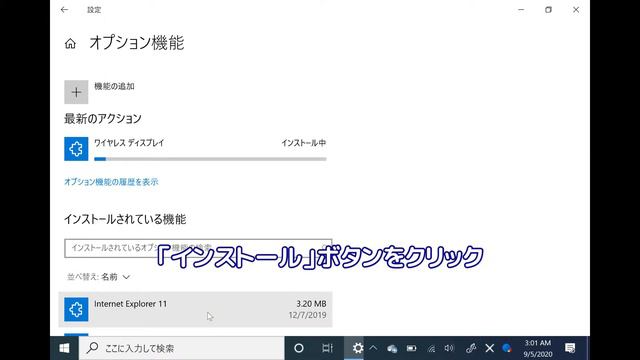Select the Internet Explorer 11 row name
Image resolution: width=640 pixels, height=360 pixels.
point(131,304)
